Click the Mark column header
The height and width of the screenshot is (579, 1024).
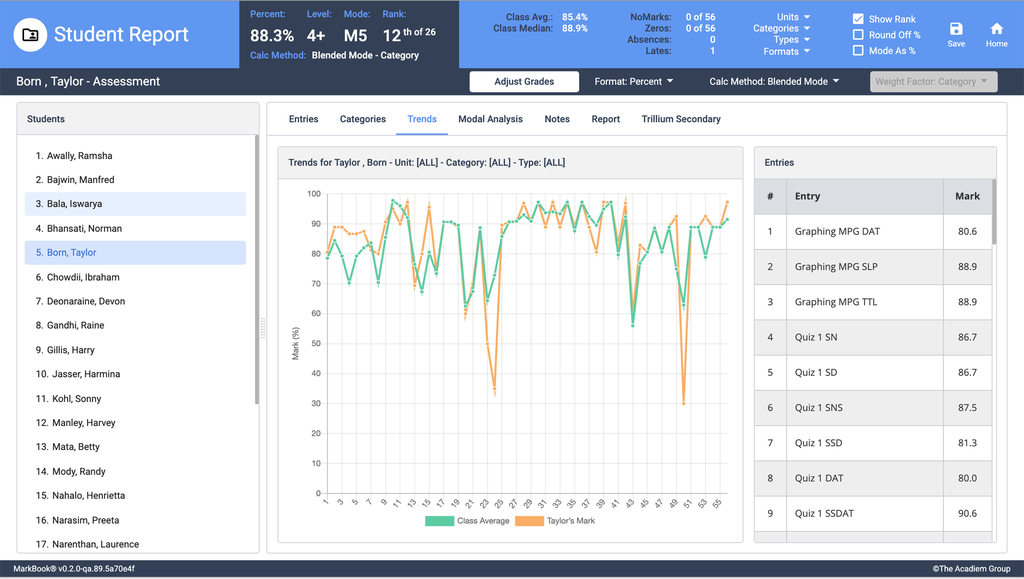click(x=967, y=196)
